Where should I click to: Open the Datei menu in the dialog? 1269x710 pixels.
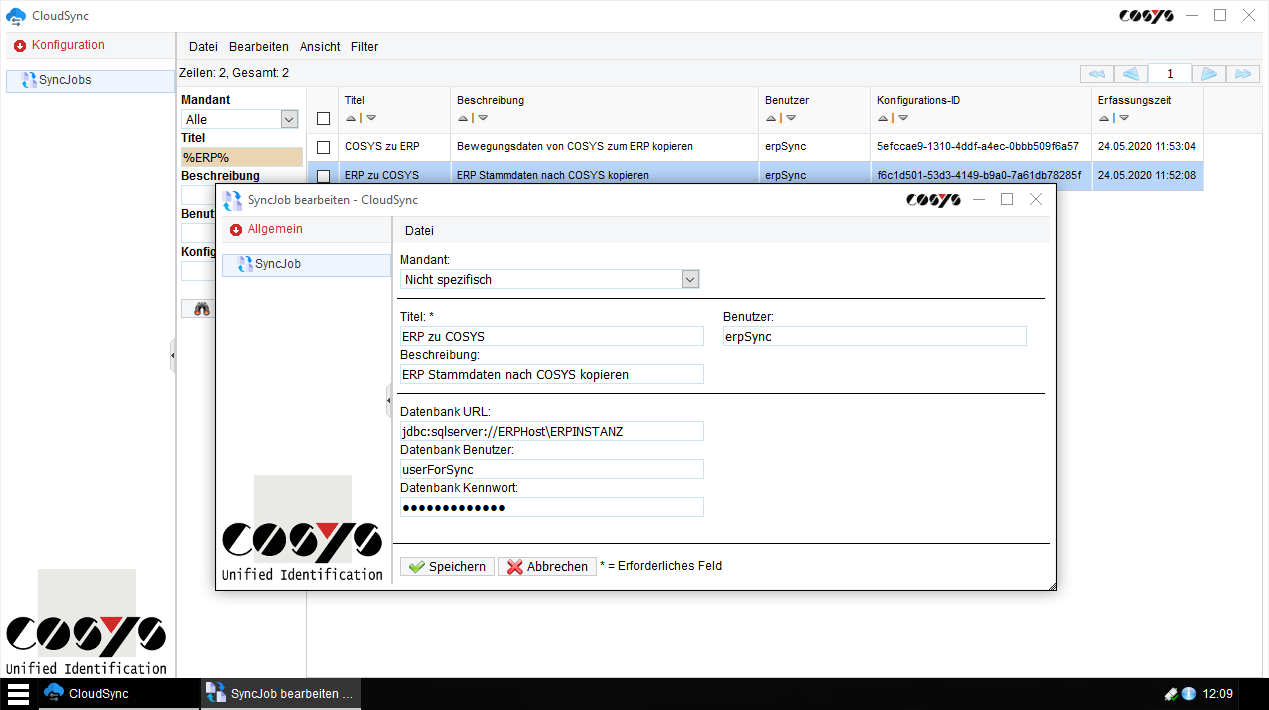pyautogui.click(x=419, y=231)
